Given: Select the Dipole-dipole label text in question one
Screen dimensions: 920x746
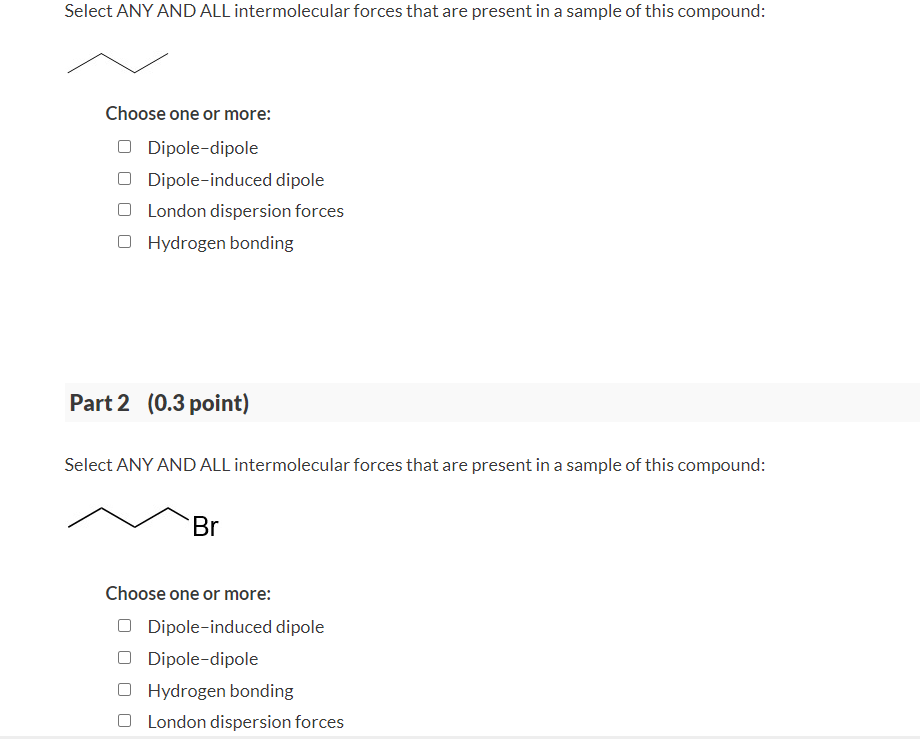Looking at the screenshot, I should (202, 147).
